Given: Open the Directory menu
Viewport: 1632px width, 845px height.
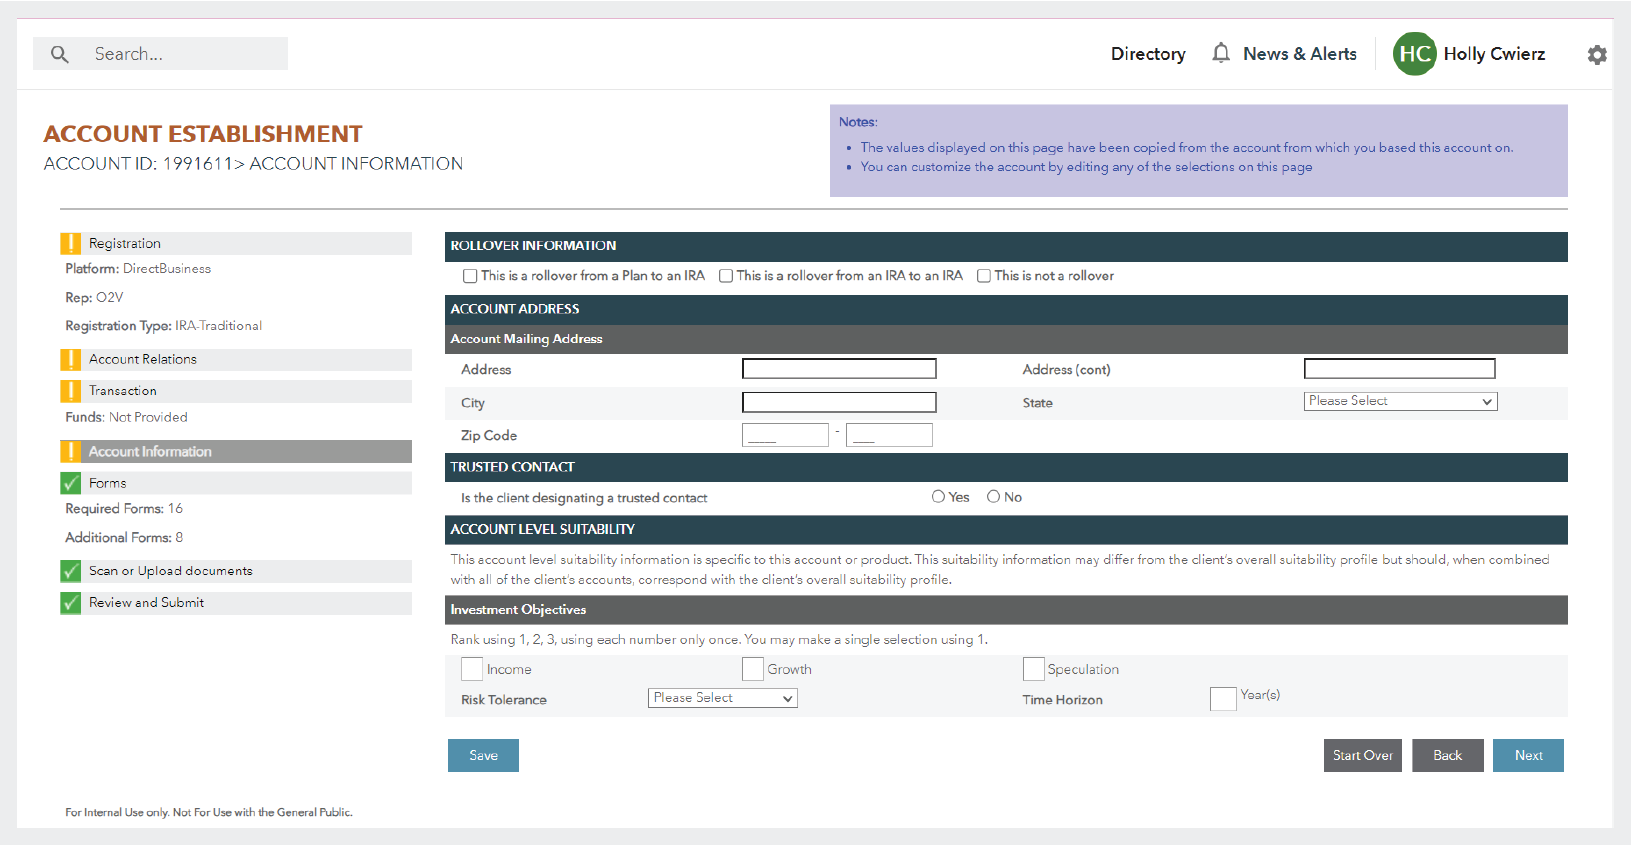Looking at the screenshot, I should [1147, 54].
